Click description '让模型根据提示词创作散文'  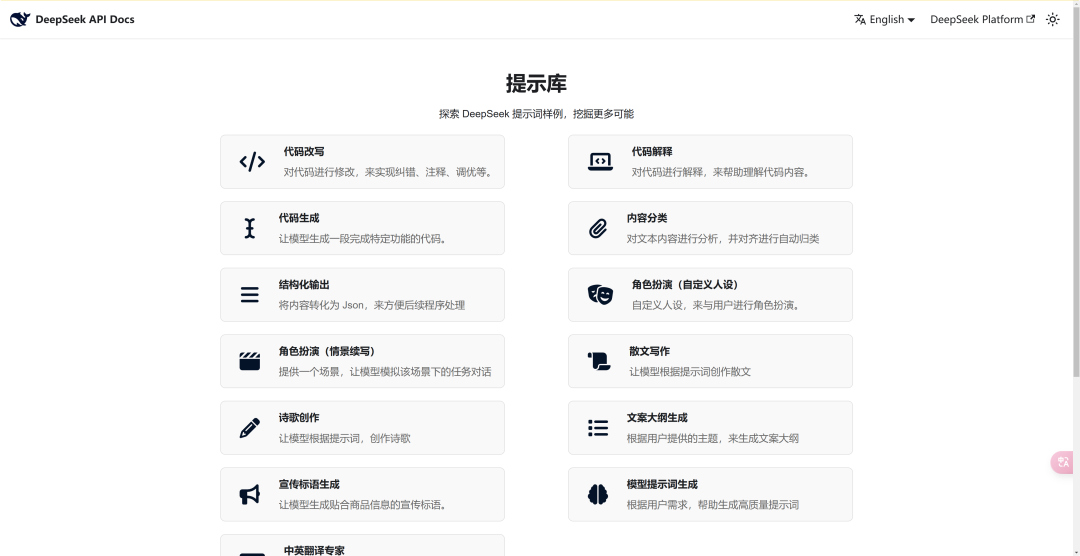[689, 372]
